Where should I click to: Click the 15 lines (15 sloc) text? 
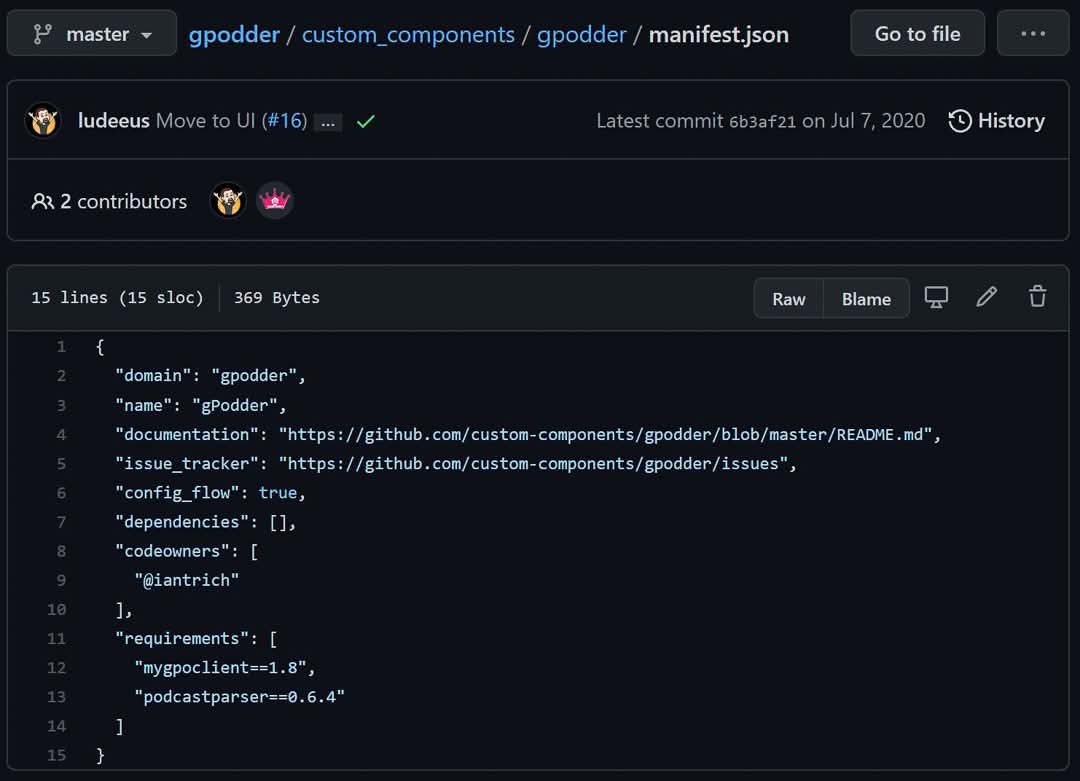click(x=118, y=298)
